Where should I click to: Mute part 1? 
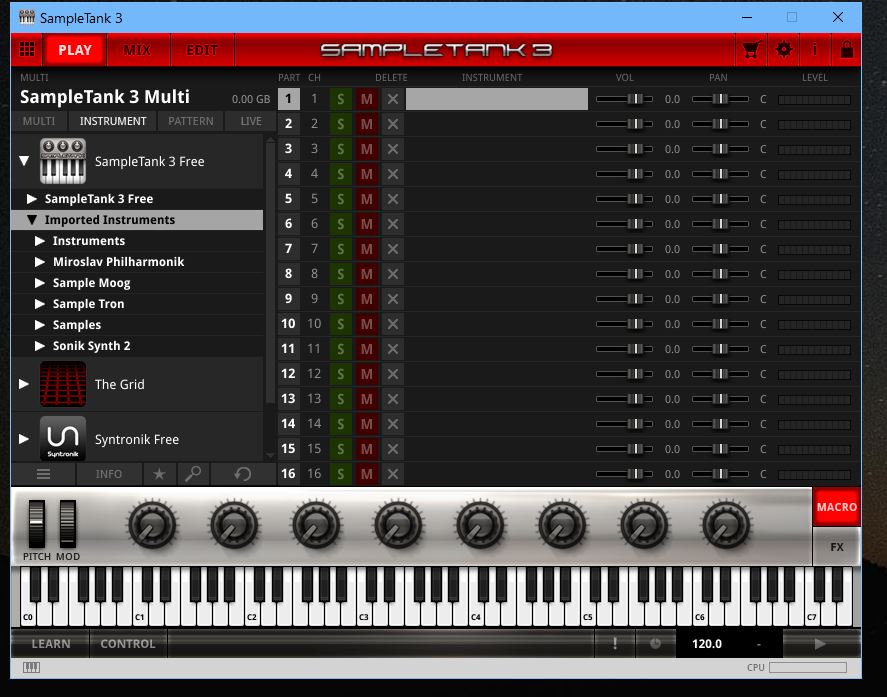(367, 99)
